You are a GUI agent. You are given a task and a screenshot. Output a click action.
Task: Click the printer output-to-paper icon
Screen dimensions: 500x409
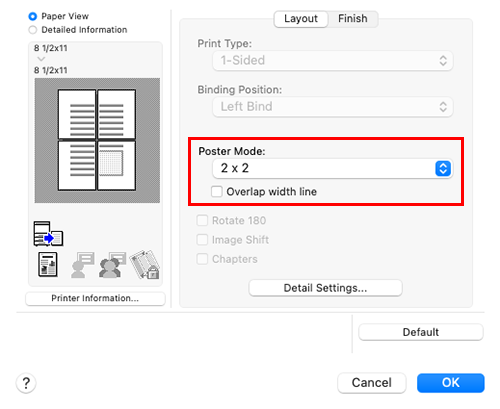(x=48, y=234)
